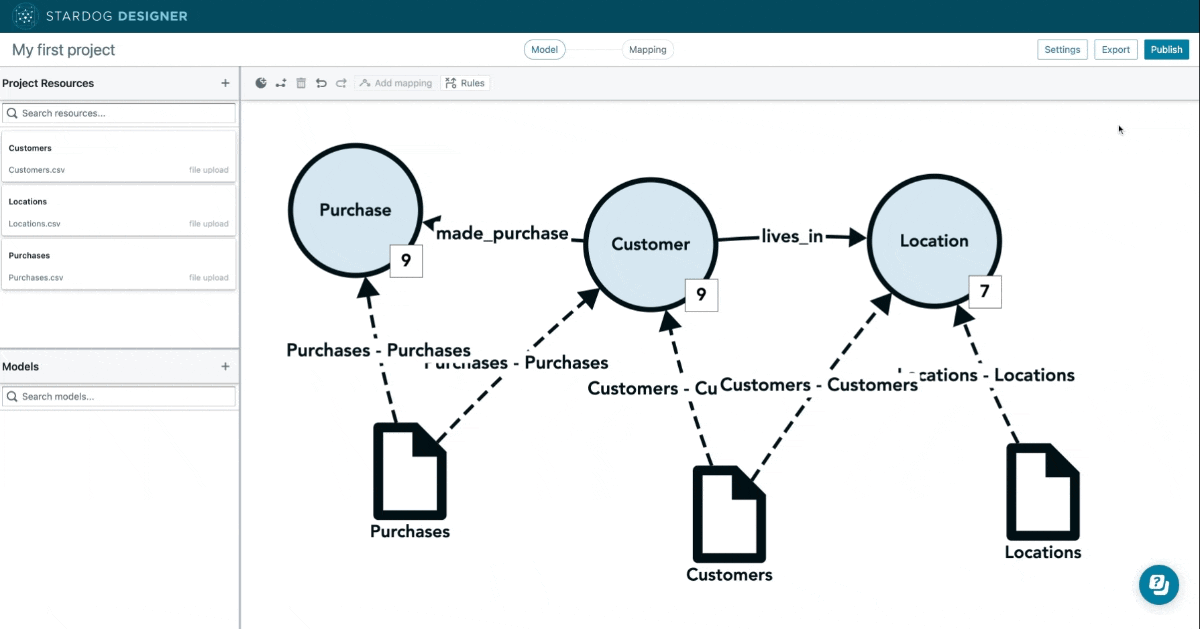Open the Rules panel
This screenshot has width=1200, height=629.
tap(465, 83)
